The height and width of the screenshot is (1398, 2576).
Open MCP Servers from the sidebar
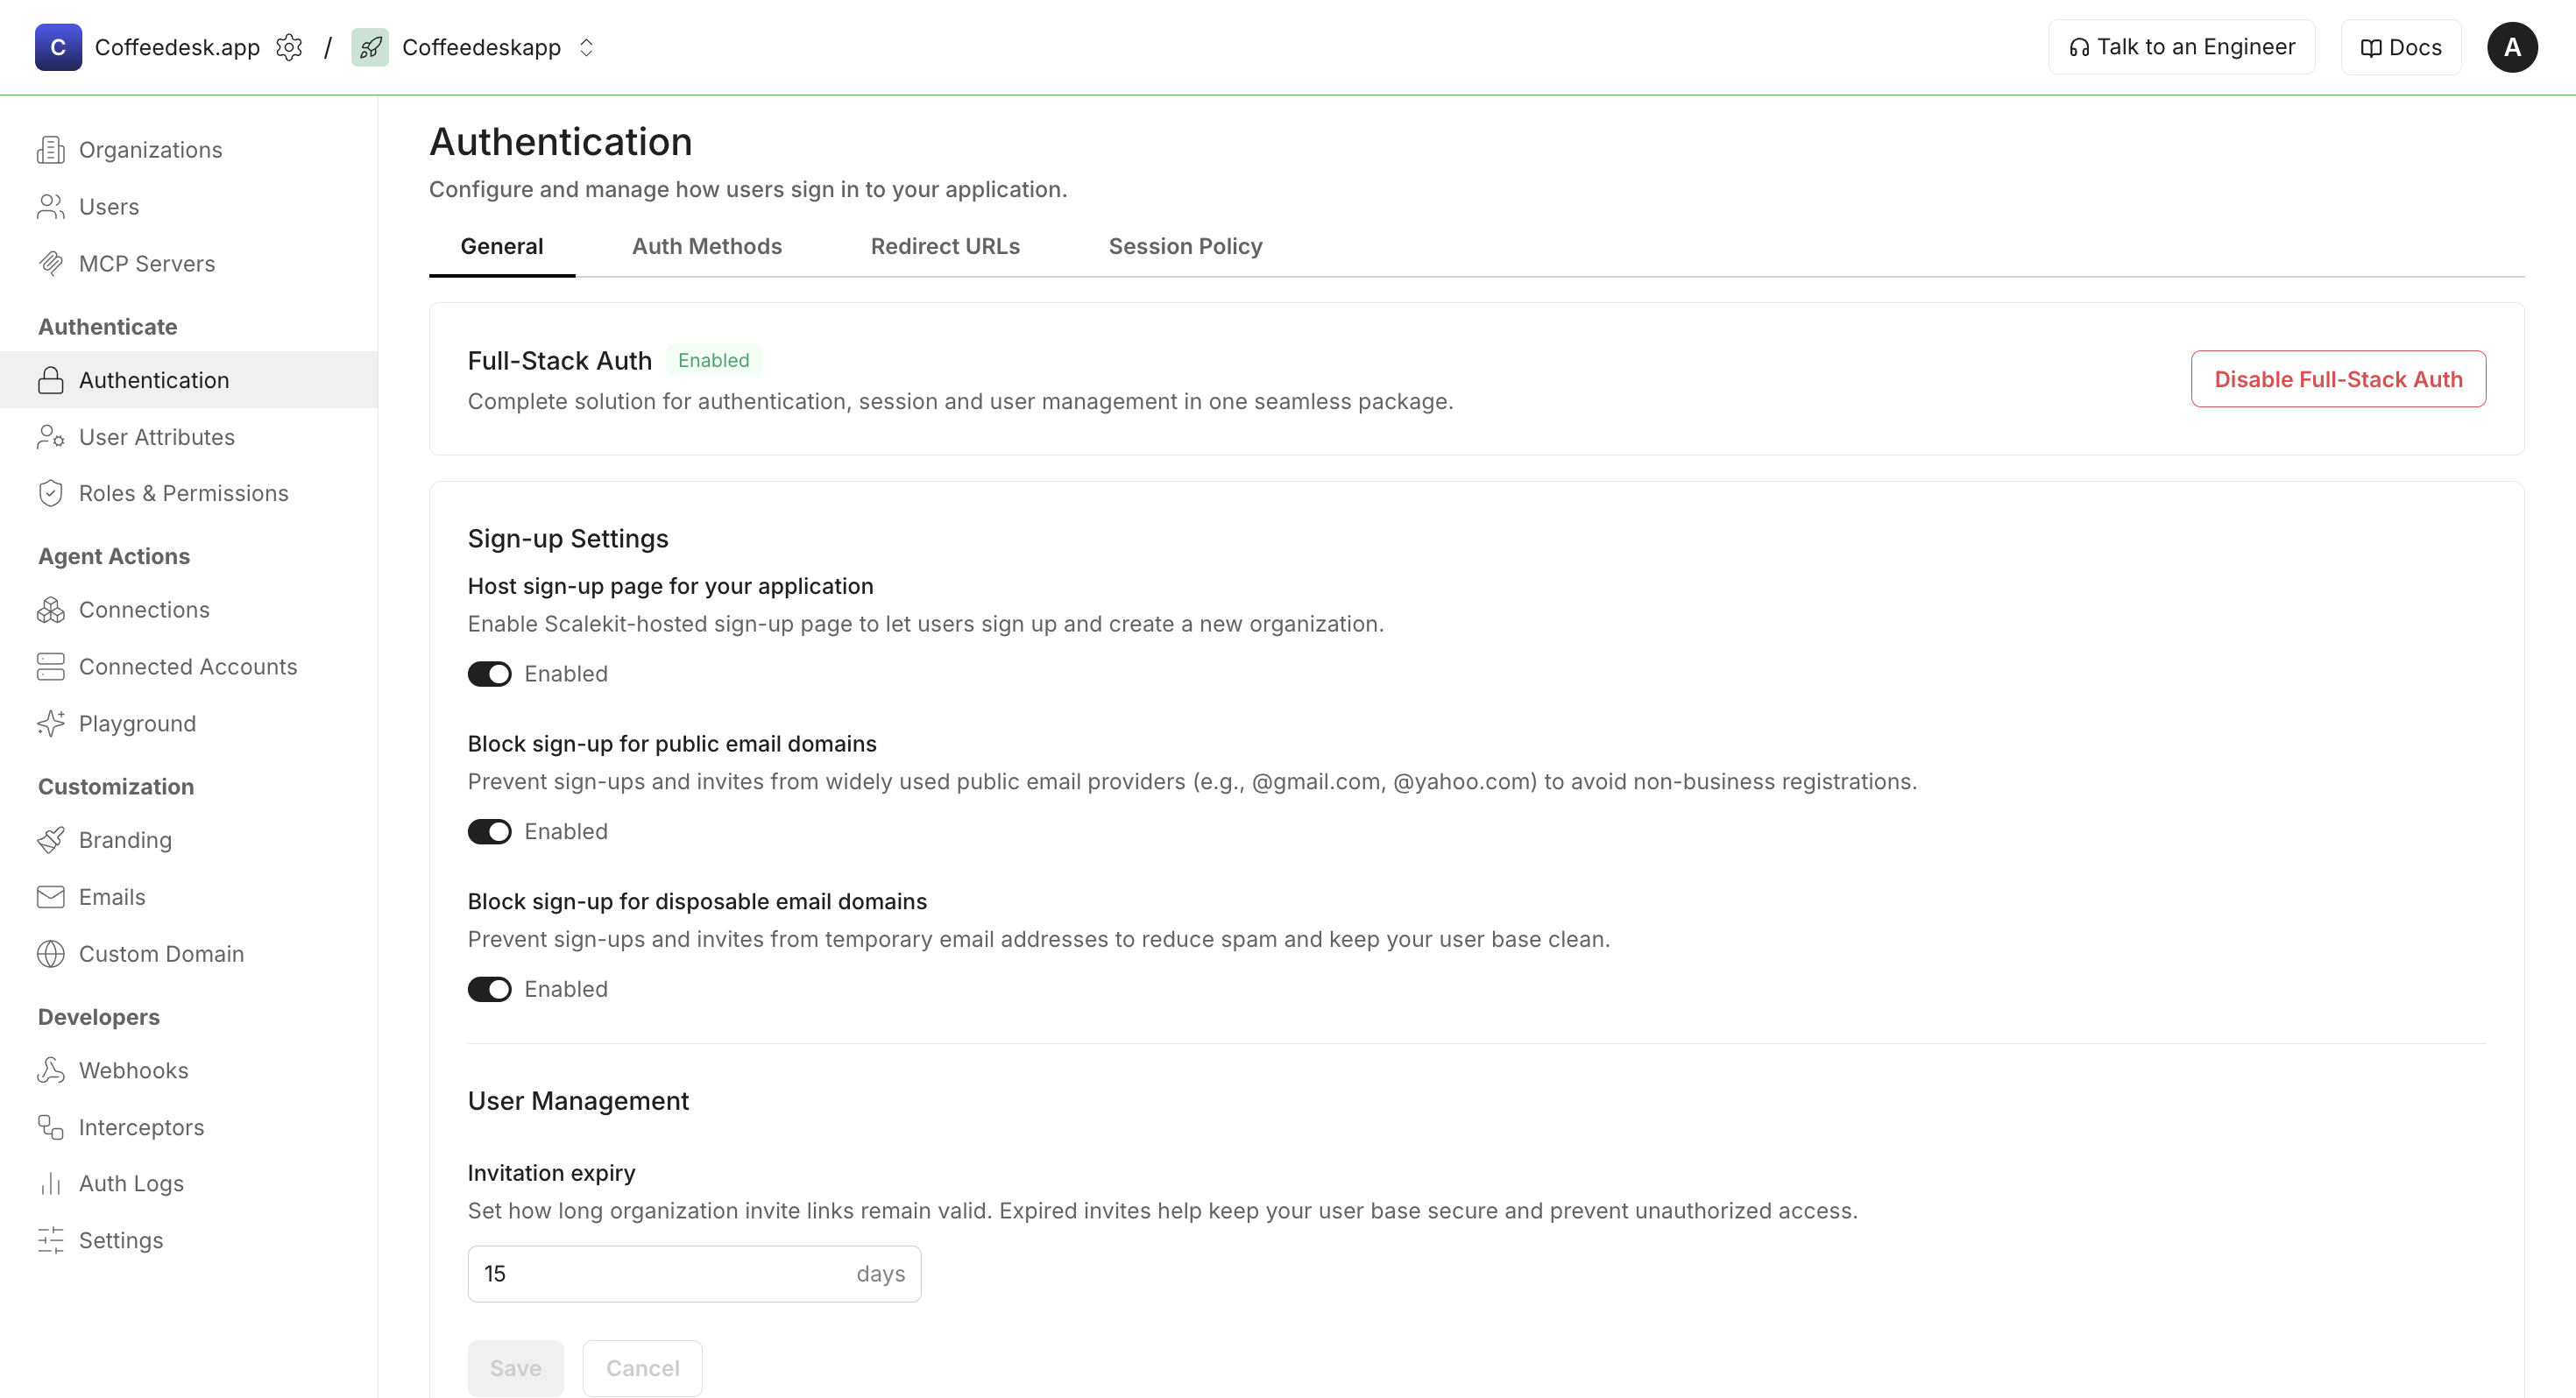click(146, 264)
